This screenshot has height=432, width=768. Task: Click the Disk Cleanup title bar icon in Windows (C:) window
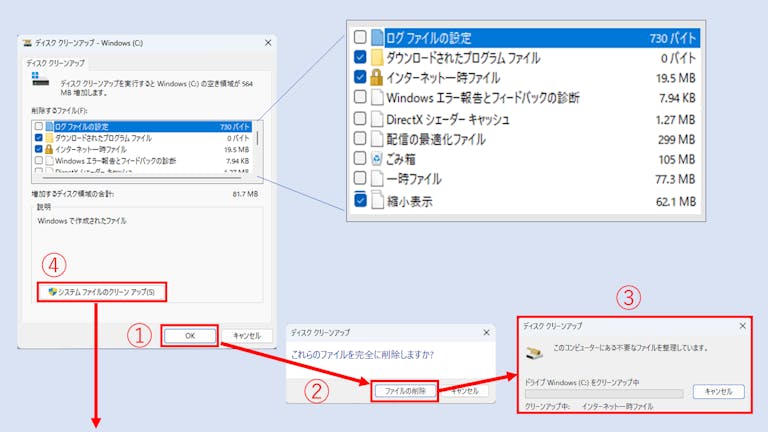tap(27, 43)
